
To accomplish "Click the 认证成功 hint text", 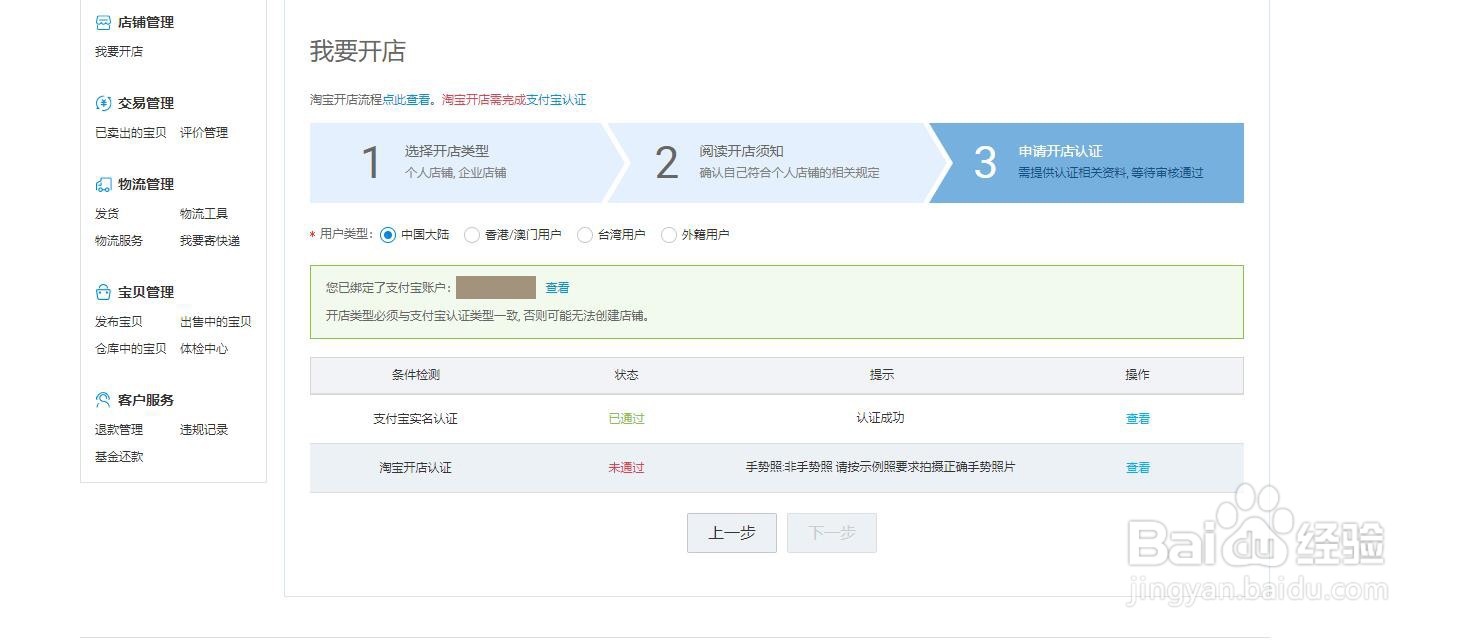I will [880, 418].
